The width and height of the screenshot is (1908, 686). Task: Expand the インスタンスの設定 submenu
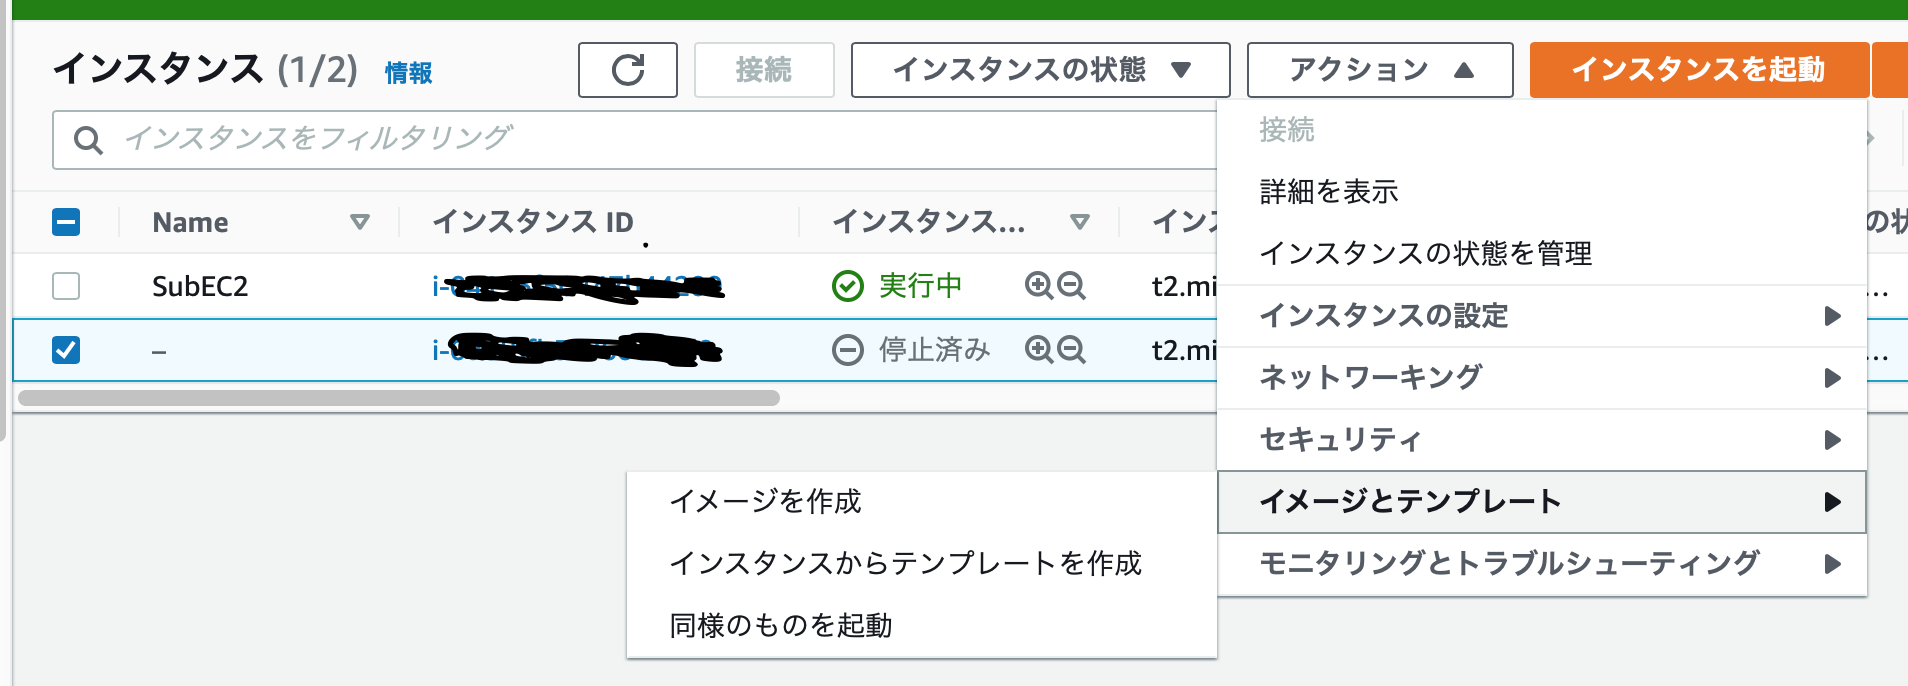click(1542, 316)
